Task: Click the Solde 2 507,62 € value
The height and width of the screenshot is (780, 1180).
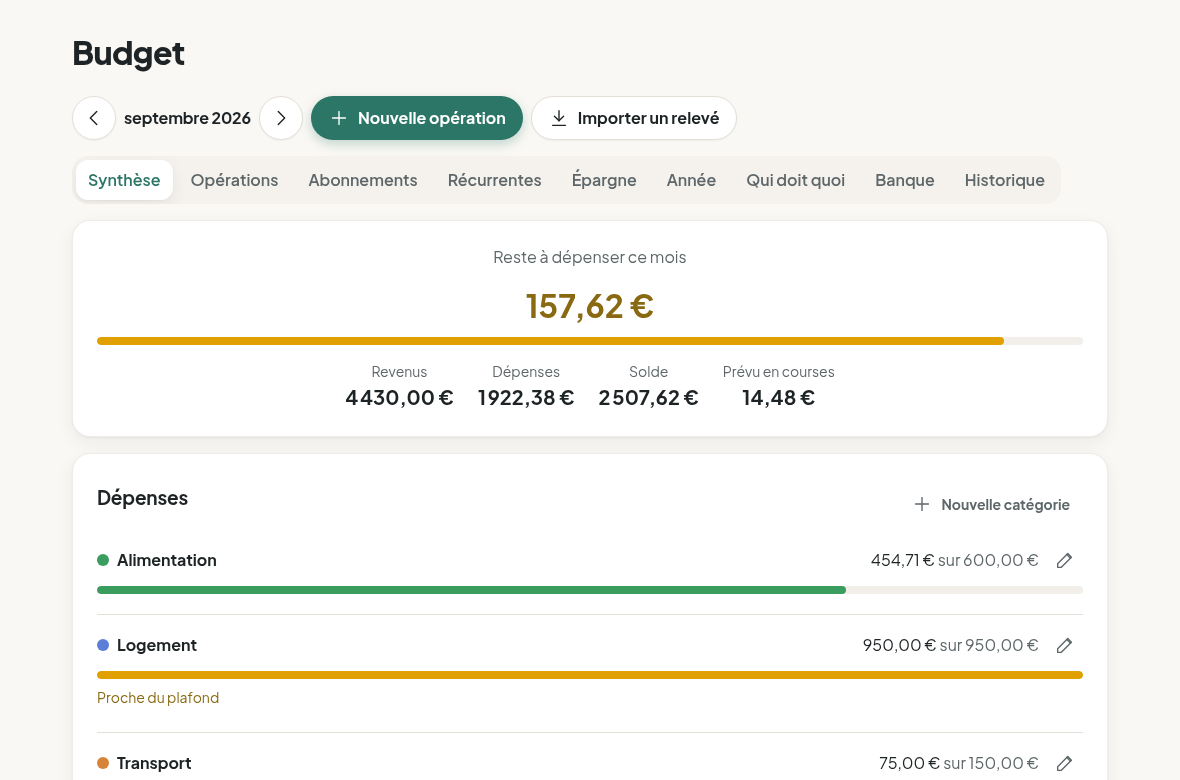Action: click(649, 398)
